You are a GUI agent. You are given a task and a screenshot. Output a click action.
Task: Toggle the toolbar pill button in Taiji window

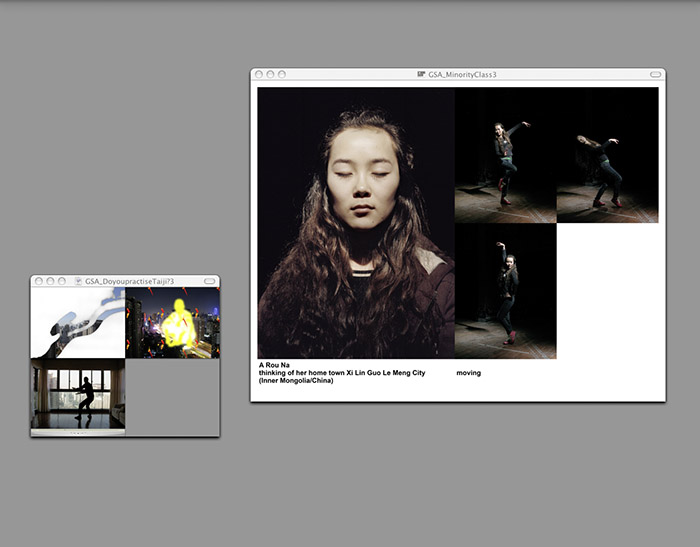[209, 282]
